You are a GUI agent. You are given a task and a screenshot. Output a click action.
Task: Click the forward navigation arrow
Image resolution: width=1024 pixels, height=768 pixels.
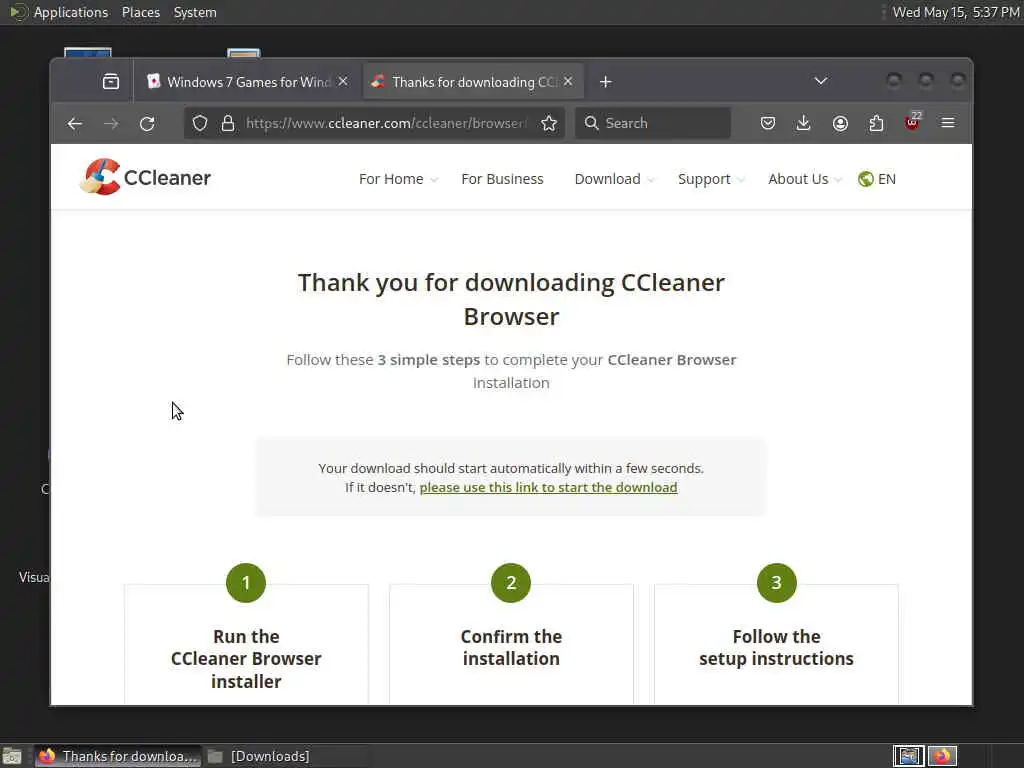111,123
